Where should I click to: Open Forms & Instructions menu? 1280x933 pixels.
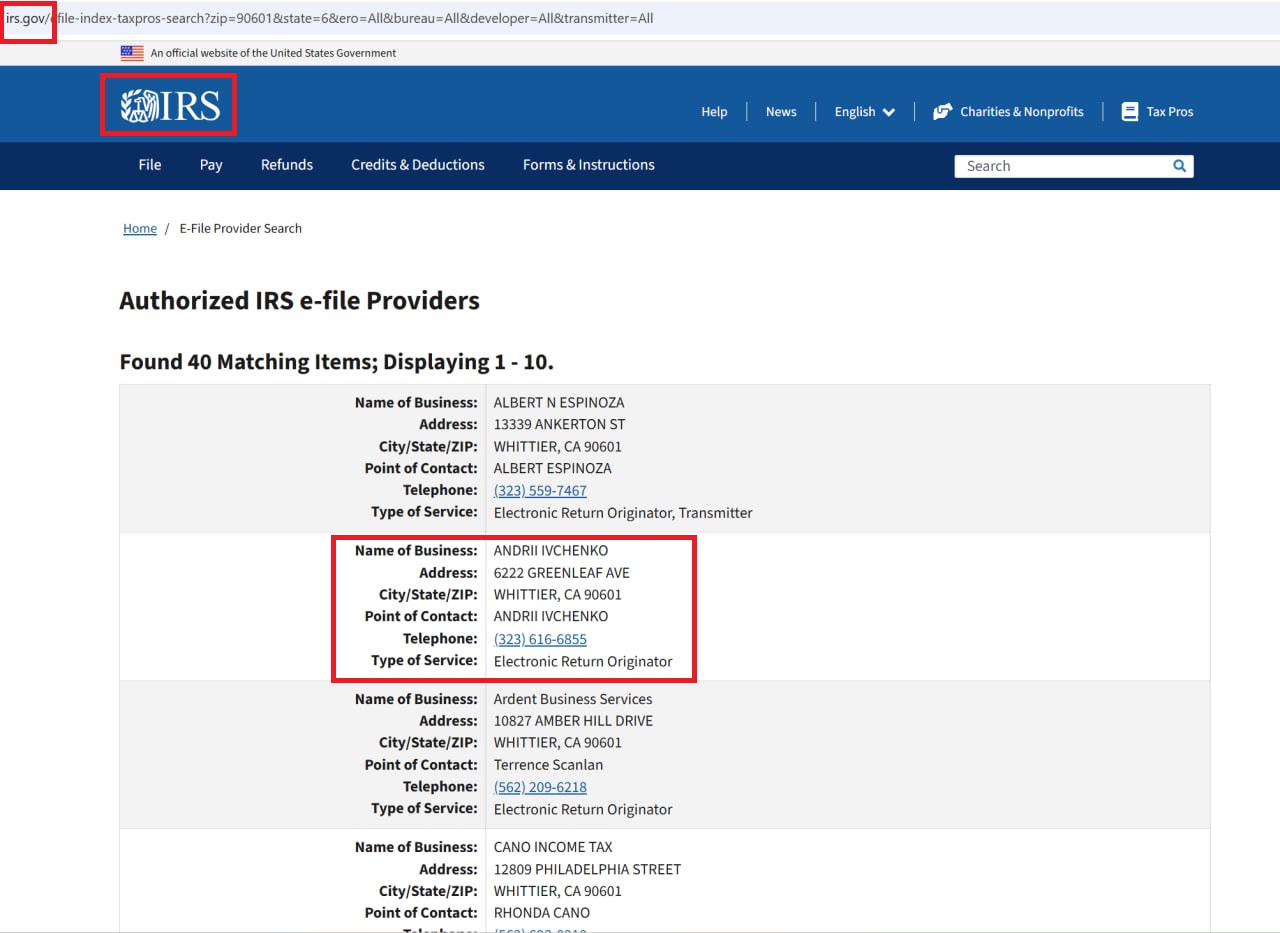point(589,165)
